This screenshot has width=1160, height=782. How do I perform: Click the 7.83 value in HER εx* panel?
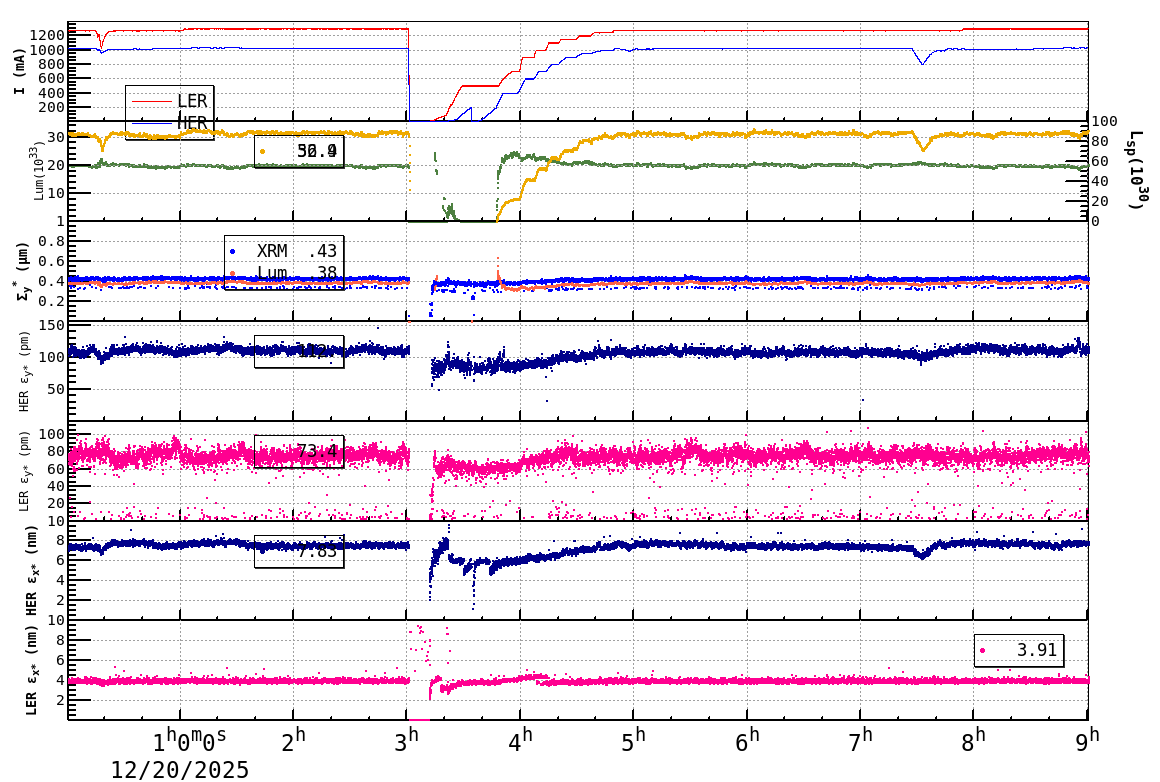tap(317, 551)
